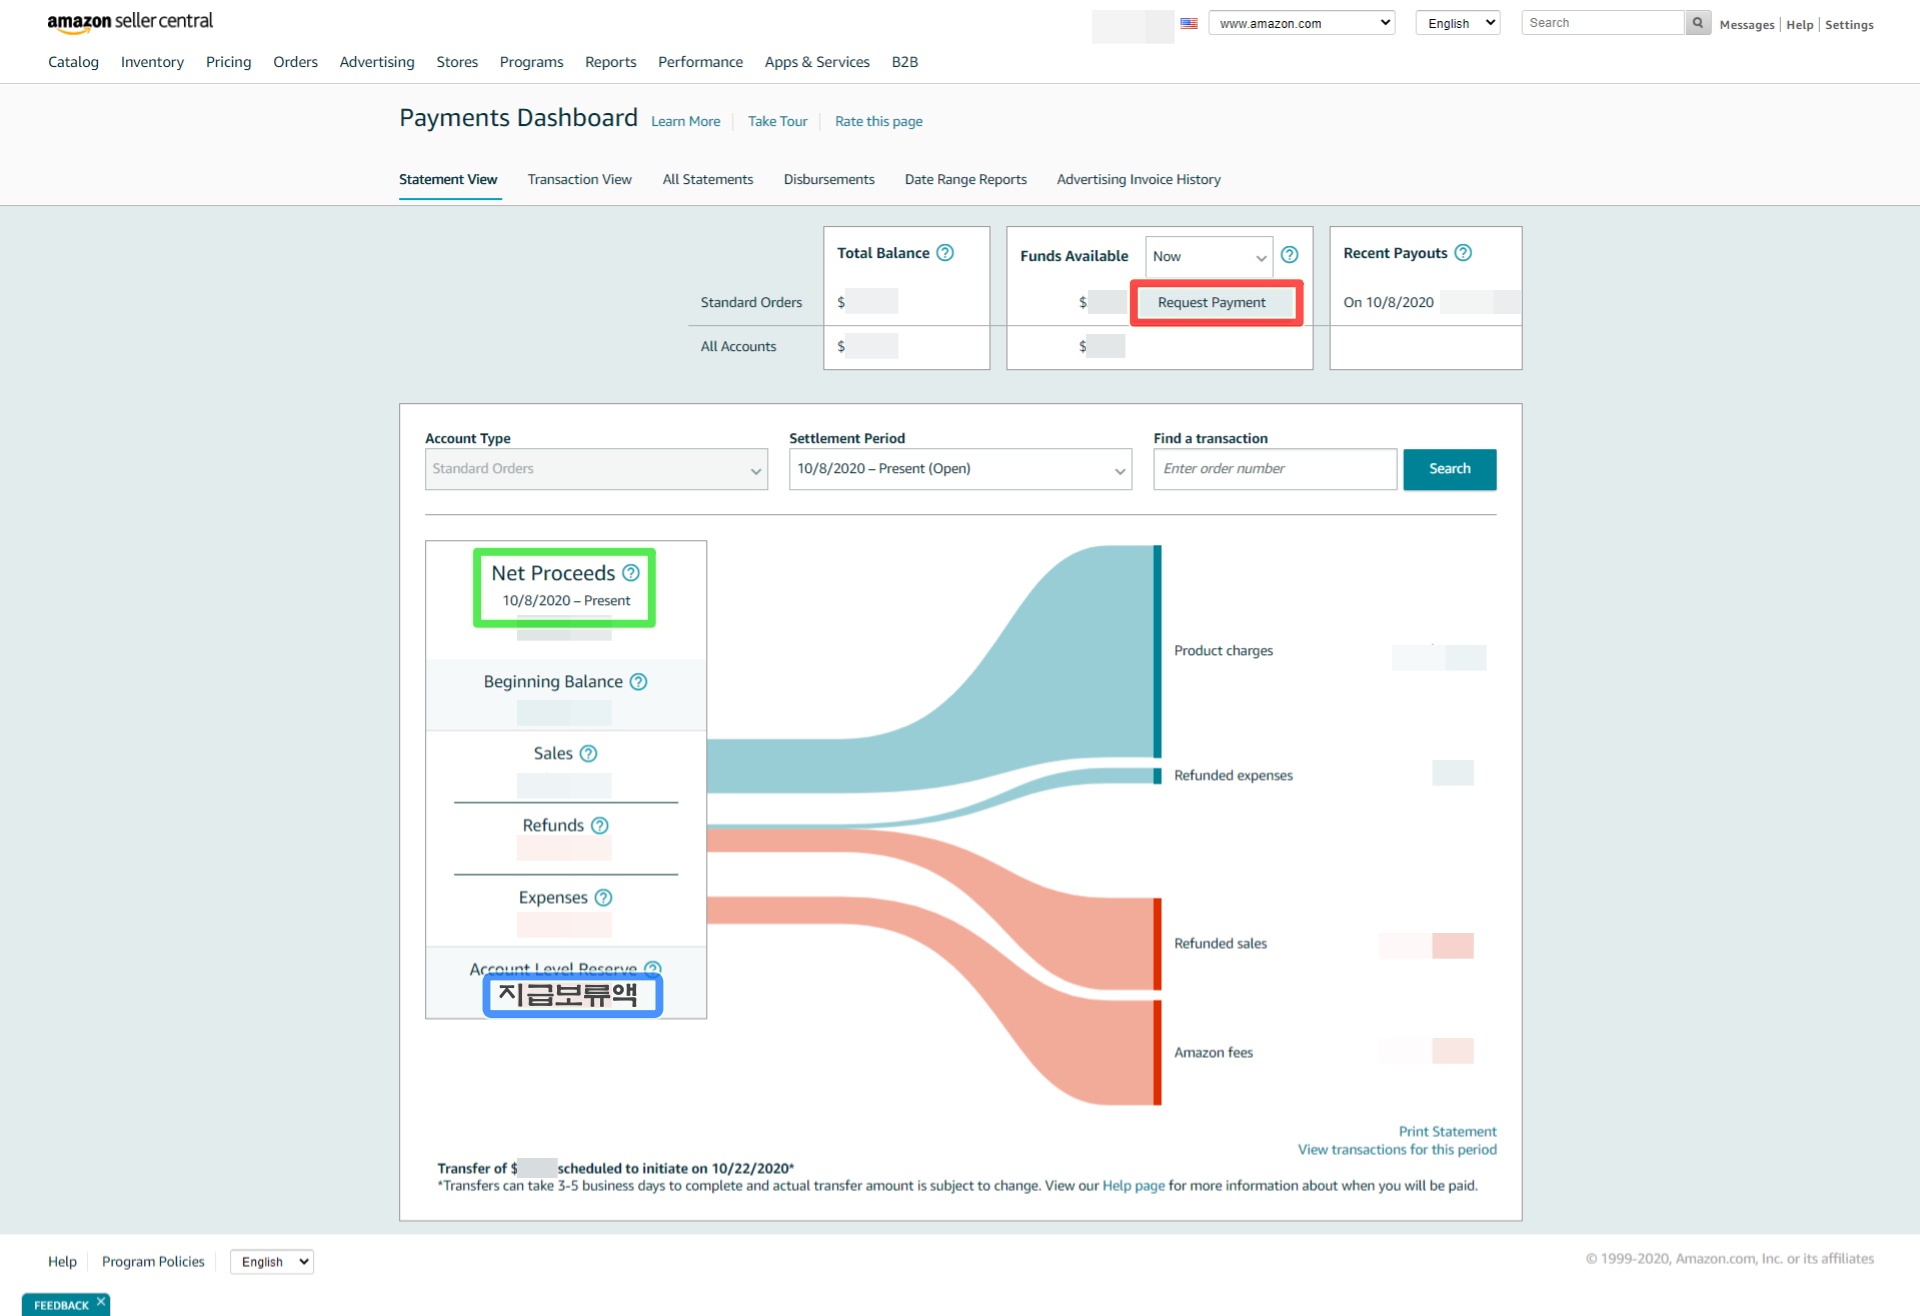Open Recent Payouts help icon
This screenshot has height=1316, width=1920.
pos(1463,253)
